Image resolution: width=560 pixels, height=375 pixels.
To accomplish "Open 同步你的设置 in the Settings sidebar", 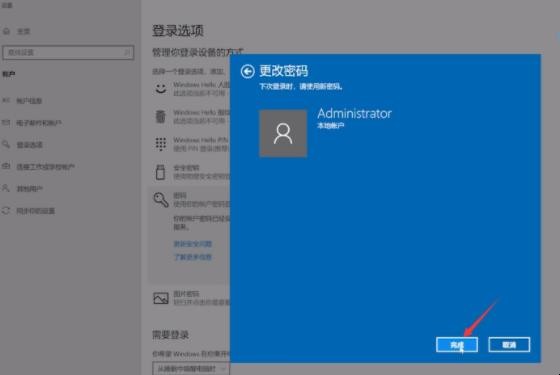I will [35, 211].
